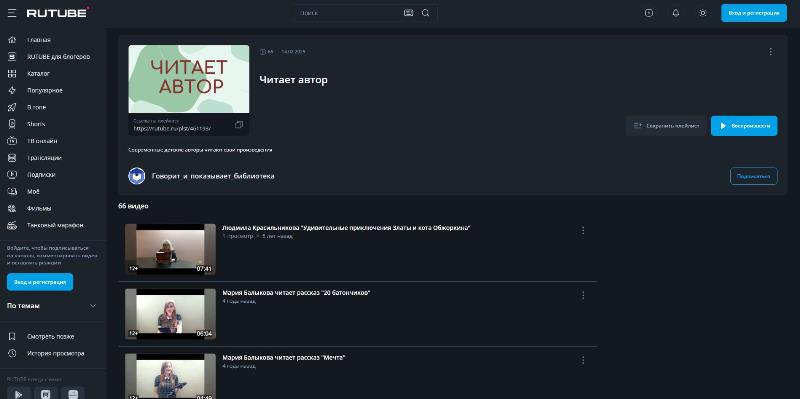Open the channel 'Говорит и показывает библиотека' name link
This screenshot has height=399, width=800.
pos(213,176)
